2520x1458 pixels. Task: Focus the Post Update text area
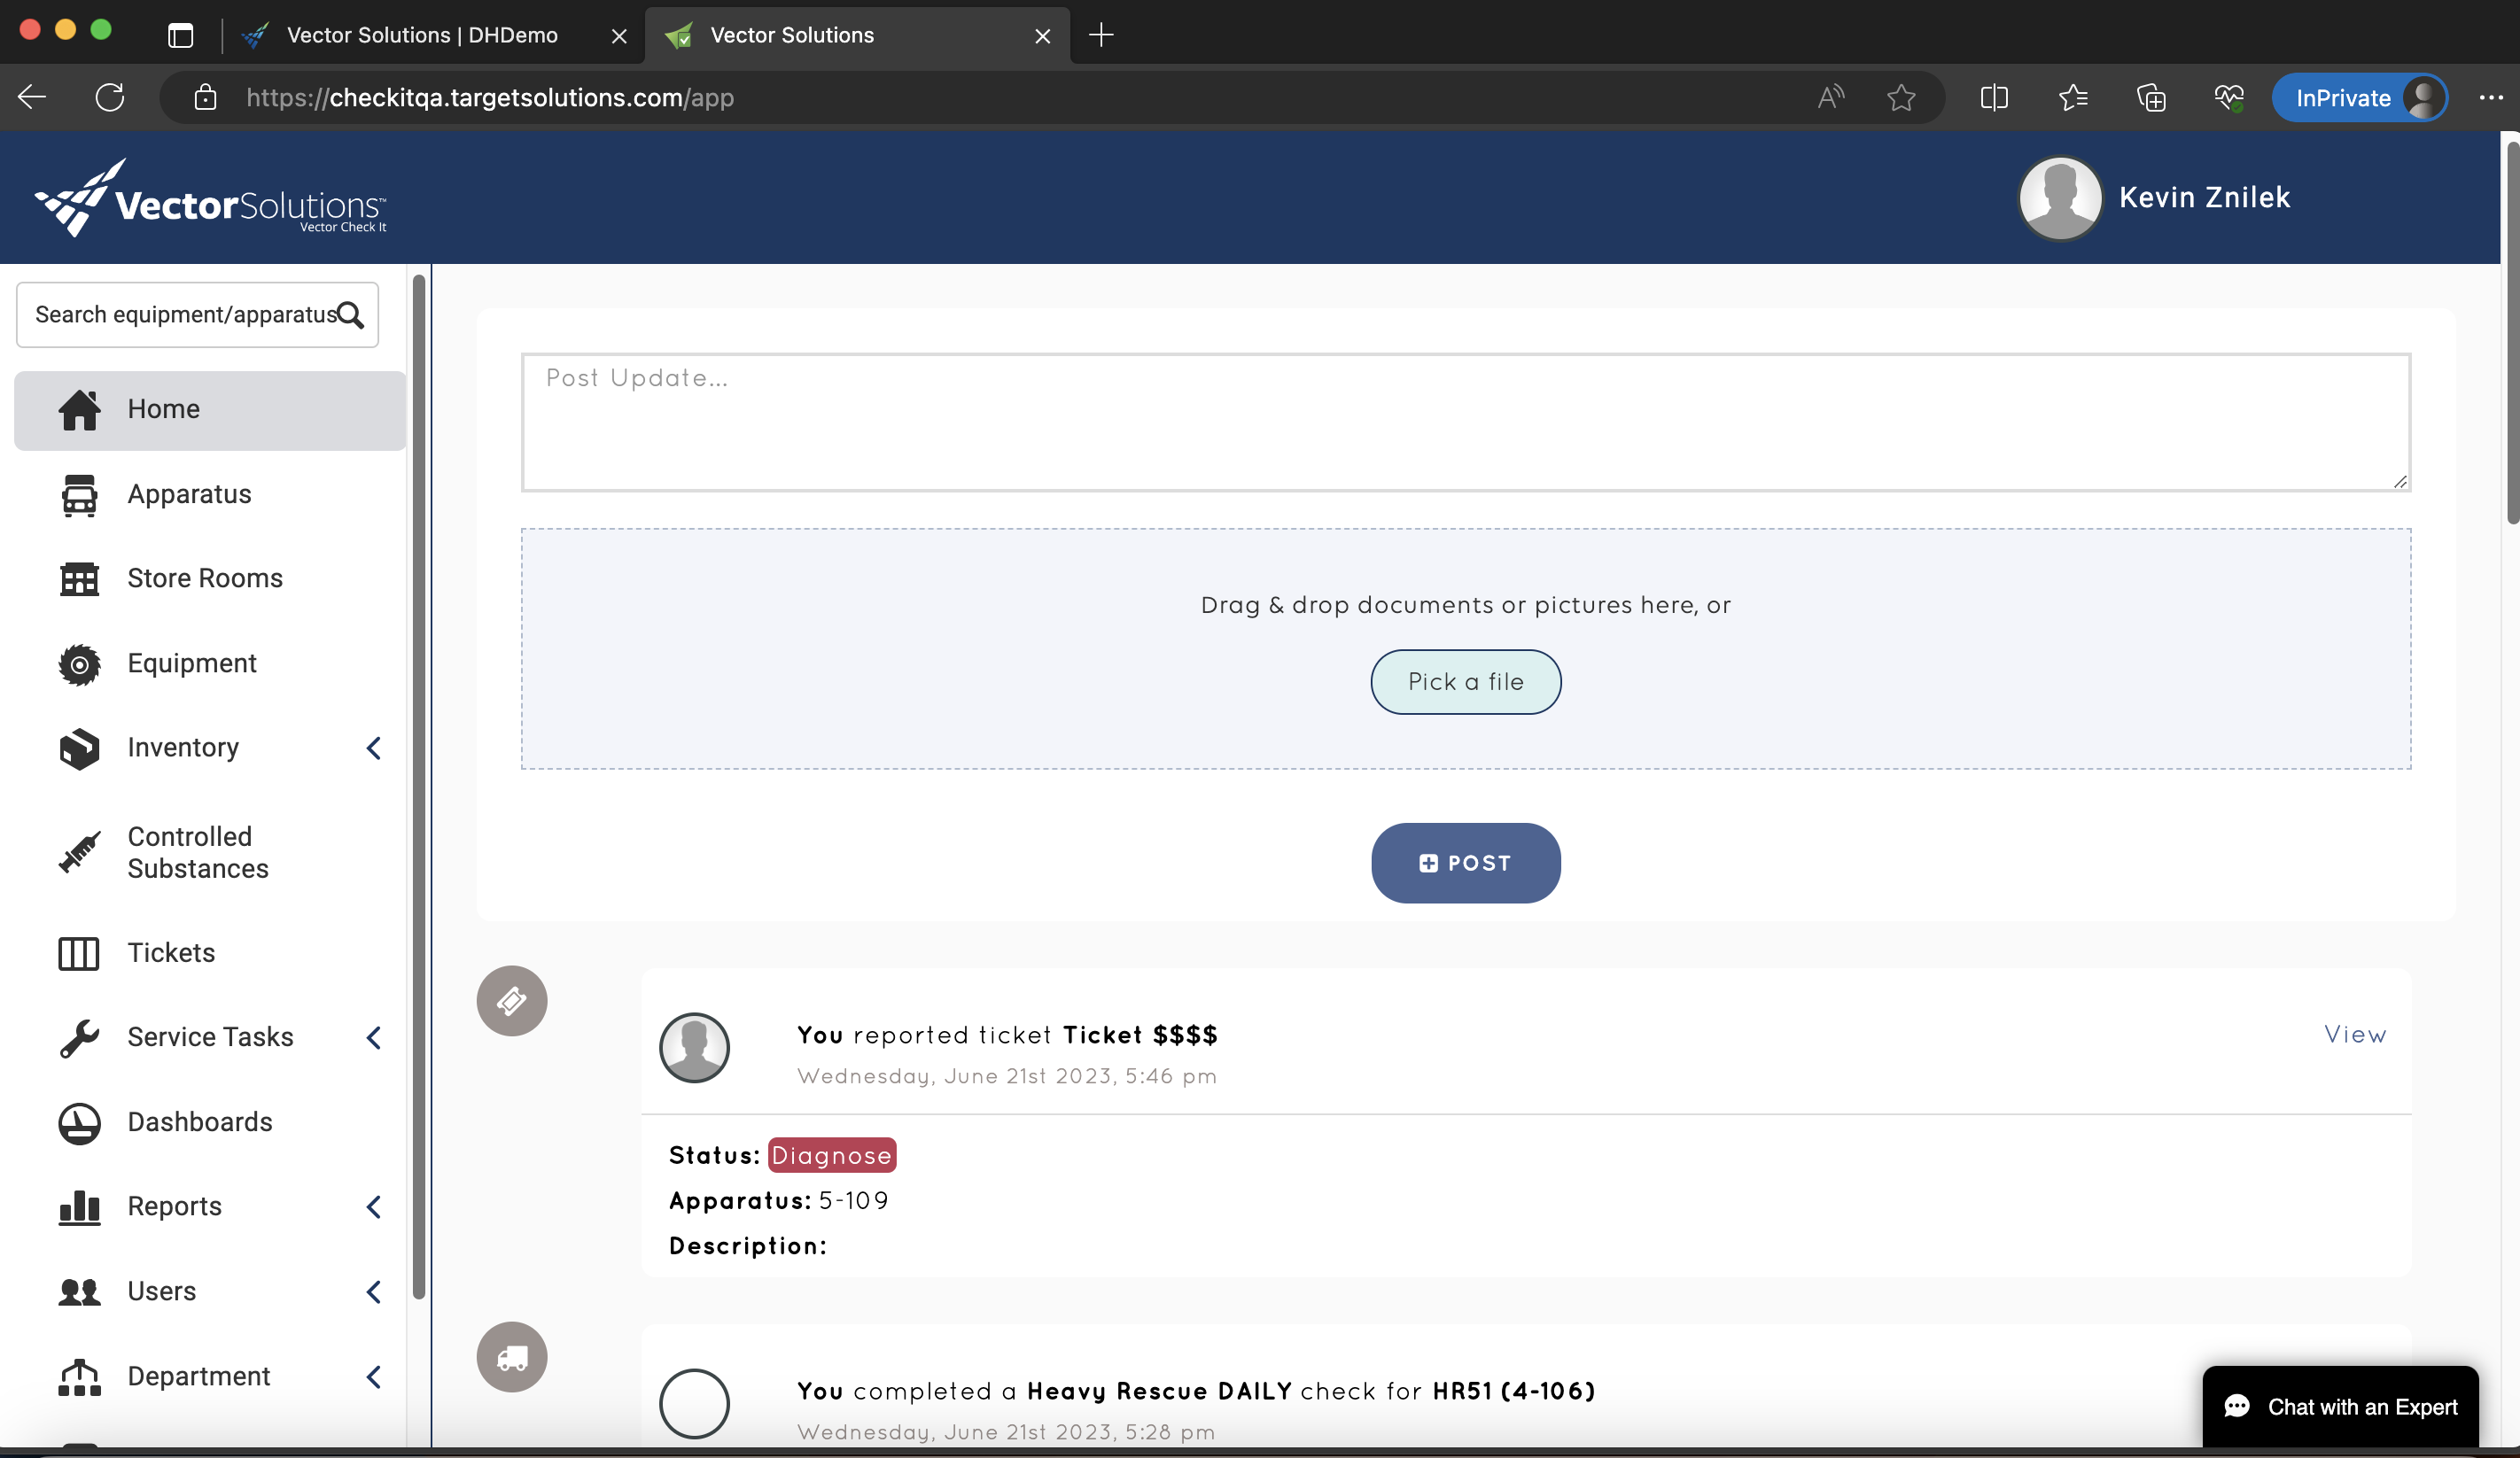tap(1465, 422)
